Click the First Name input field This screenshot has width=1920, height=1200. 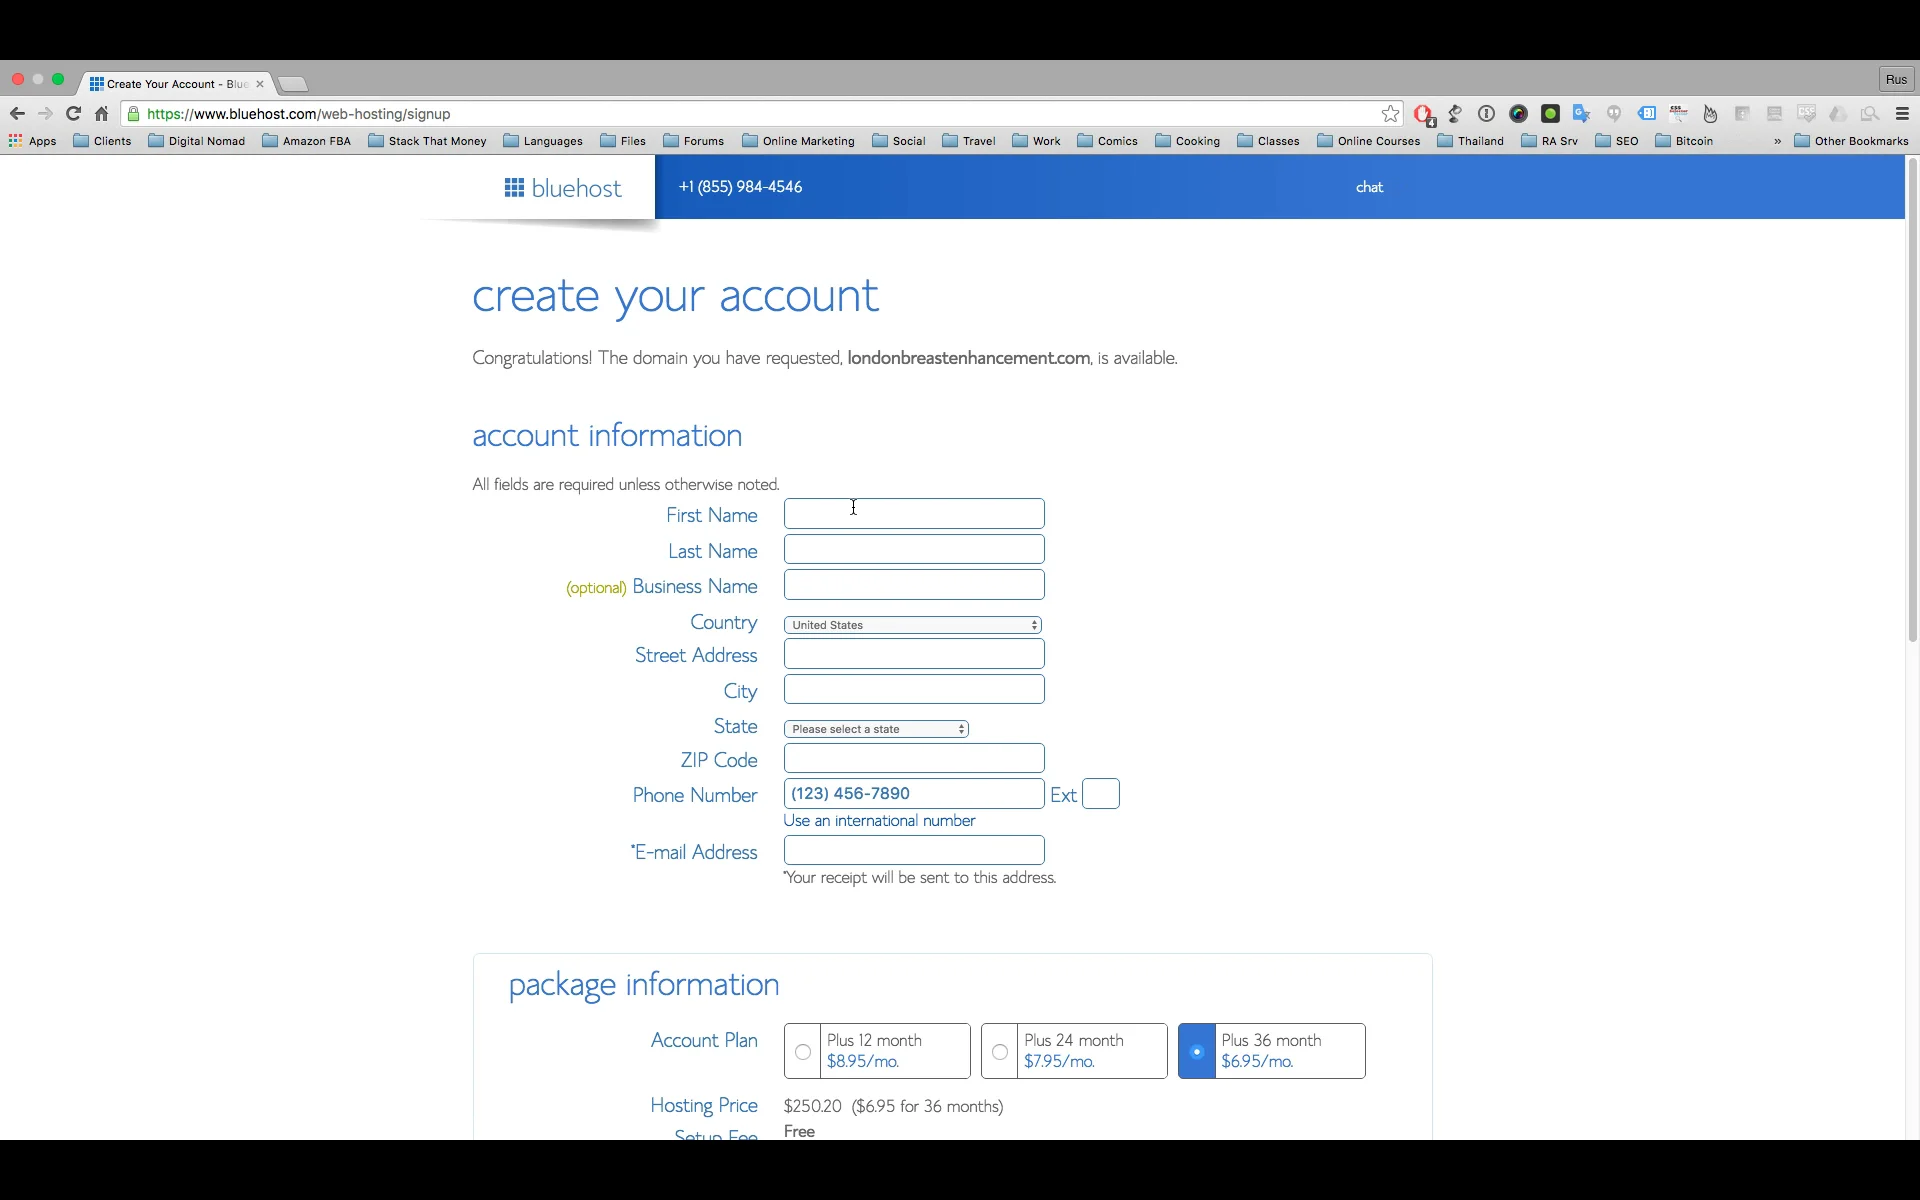point(913,513)
